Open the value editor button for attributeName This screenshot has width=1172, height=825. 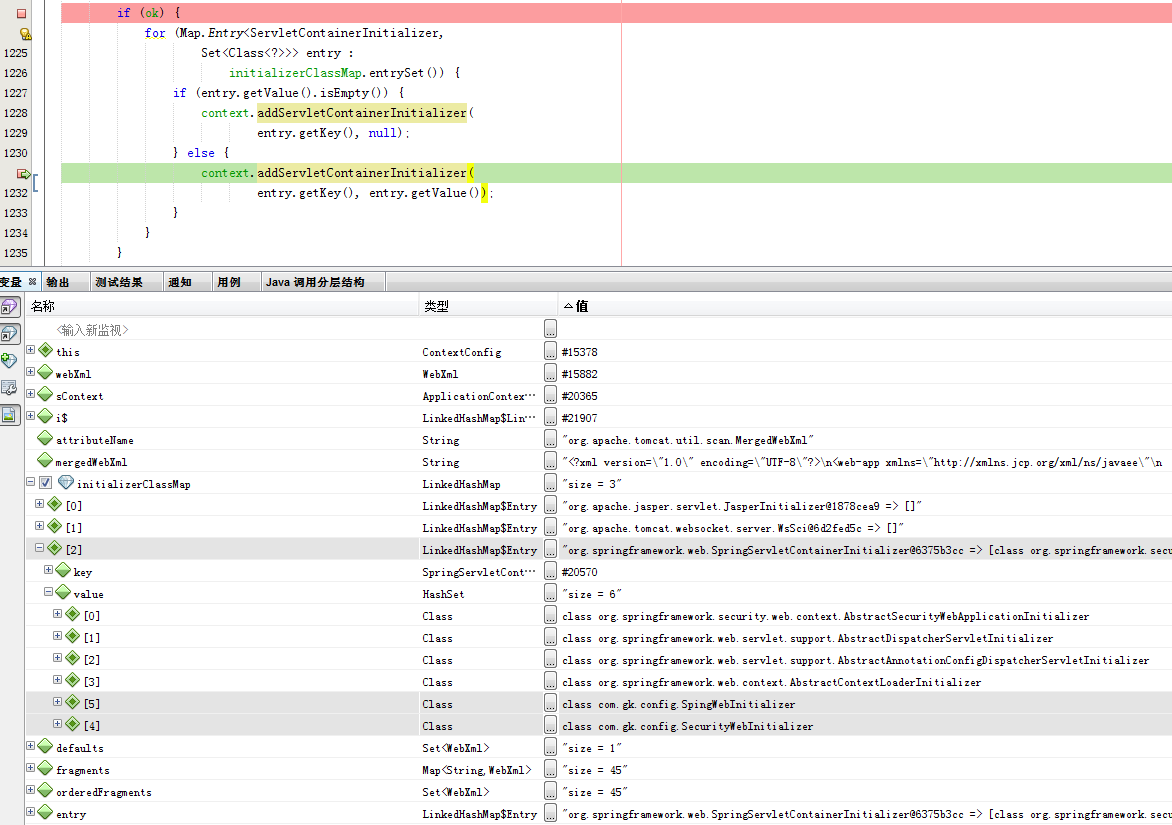[x=550, y=439]
